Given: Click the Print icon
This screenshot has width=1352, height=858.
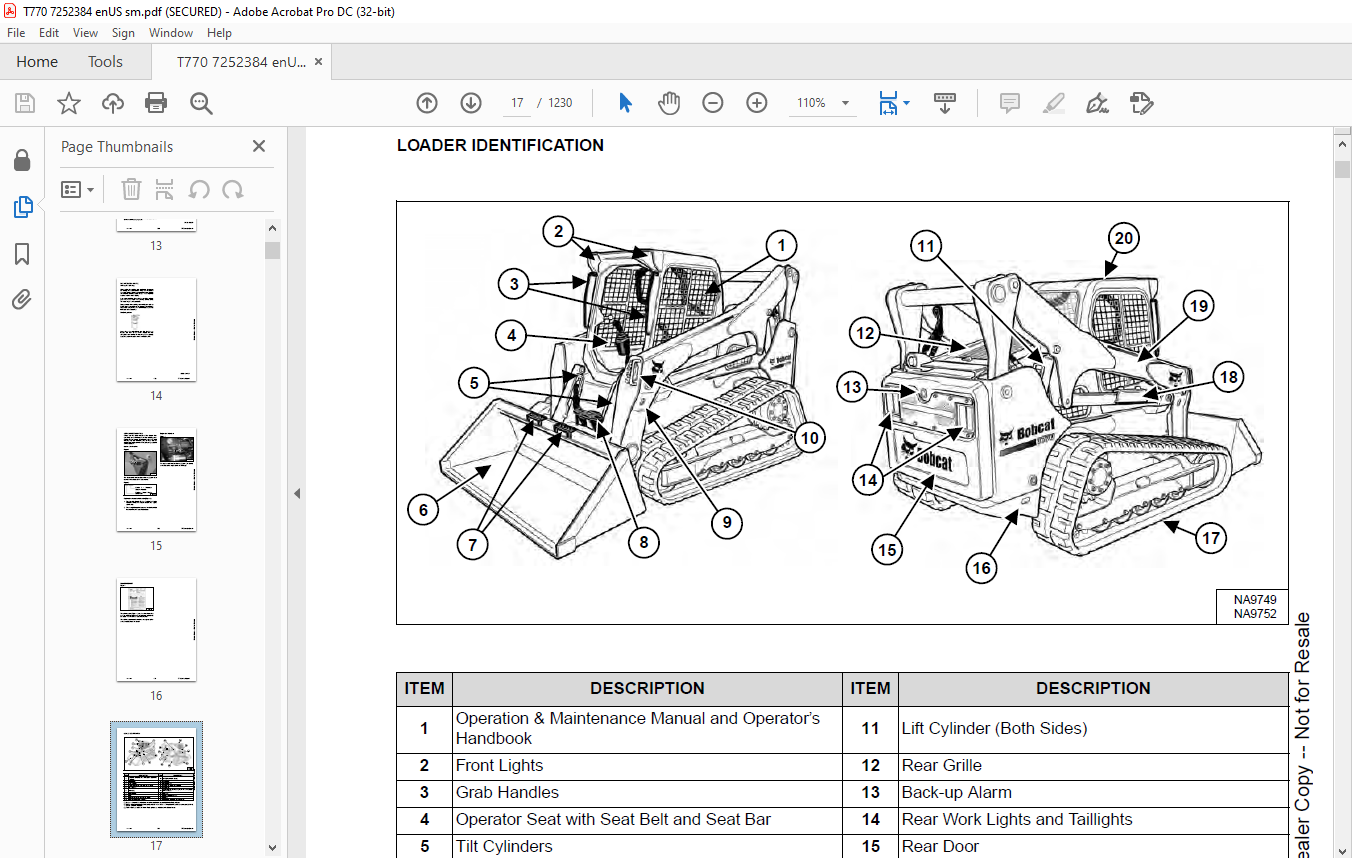Looking at the screenshot, I should (156, 103).
